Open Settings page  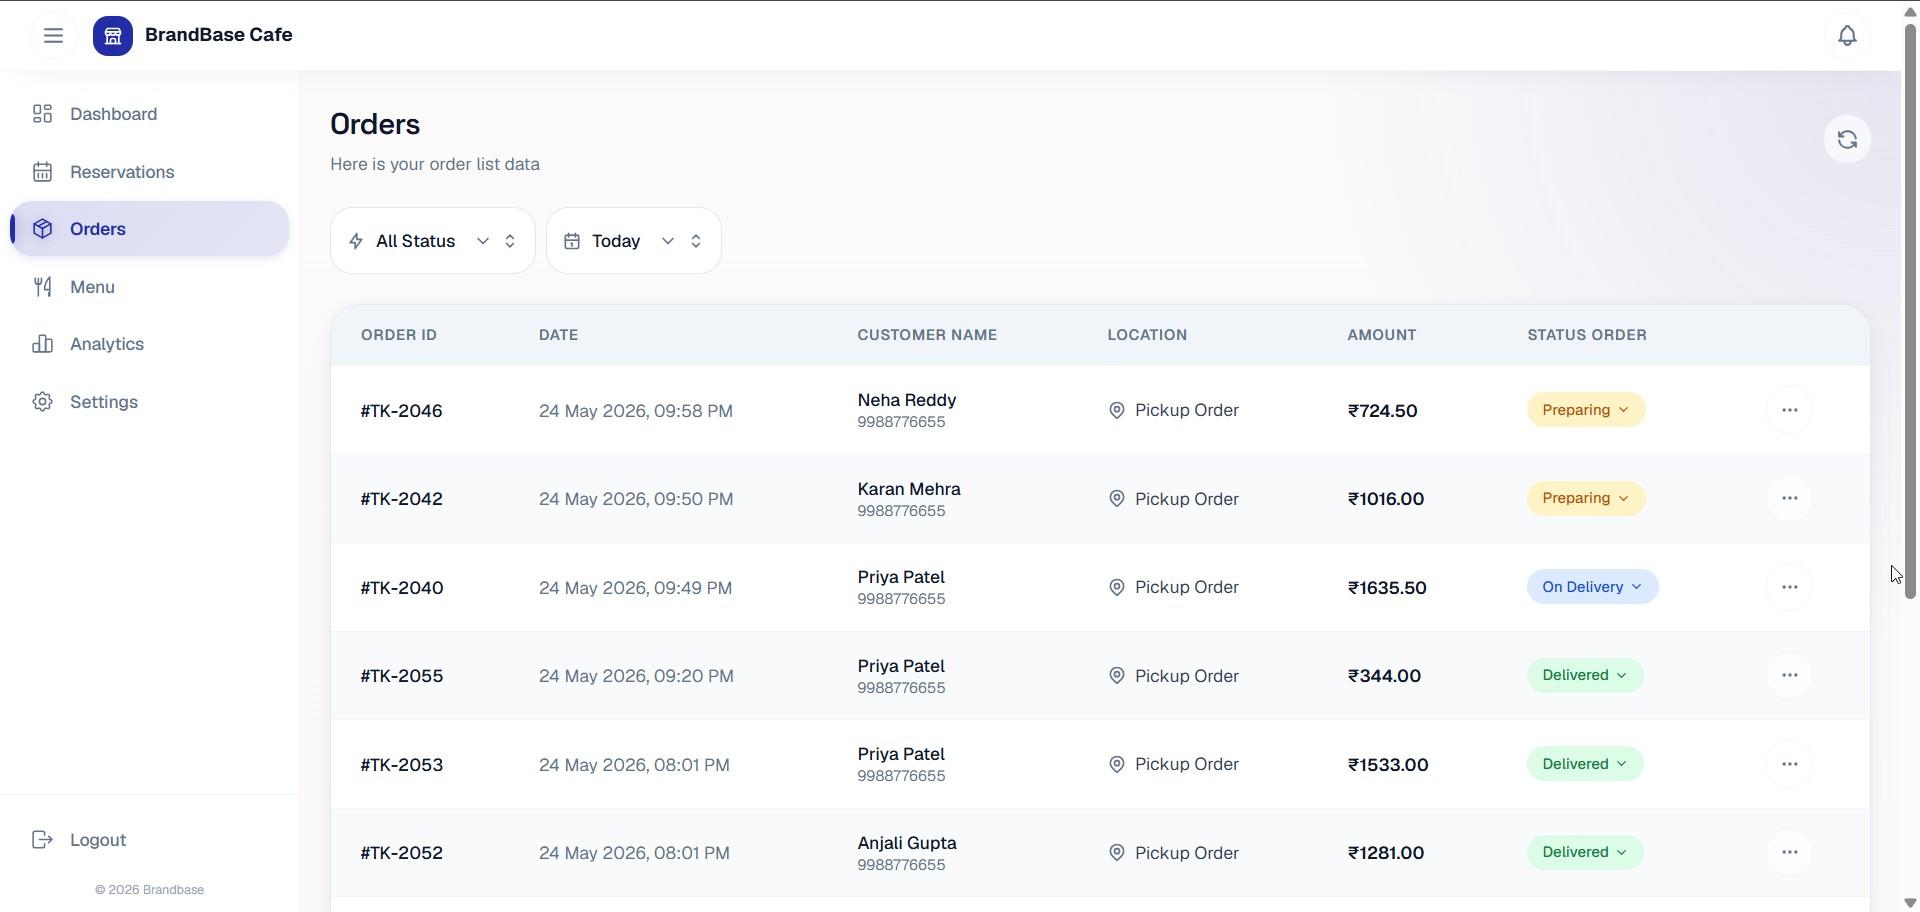pyautogui.click(x=150, y=402)
